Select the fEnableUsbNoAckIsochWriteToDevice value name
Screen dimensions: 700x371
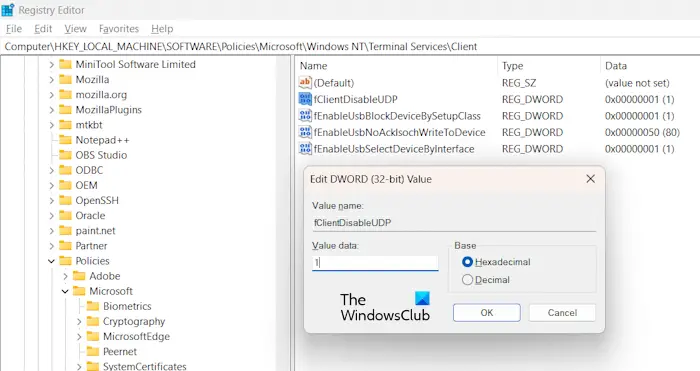click(399, 133)
